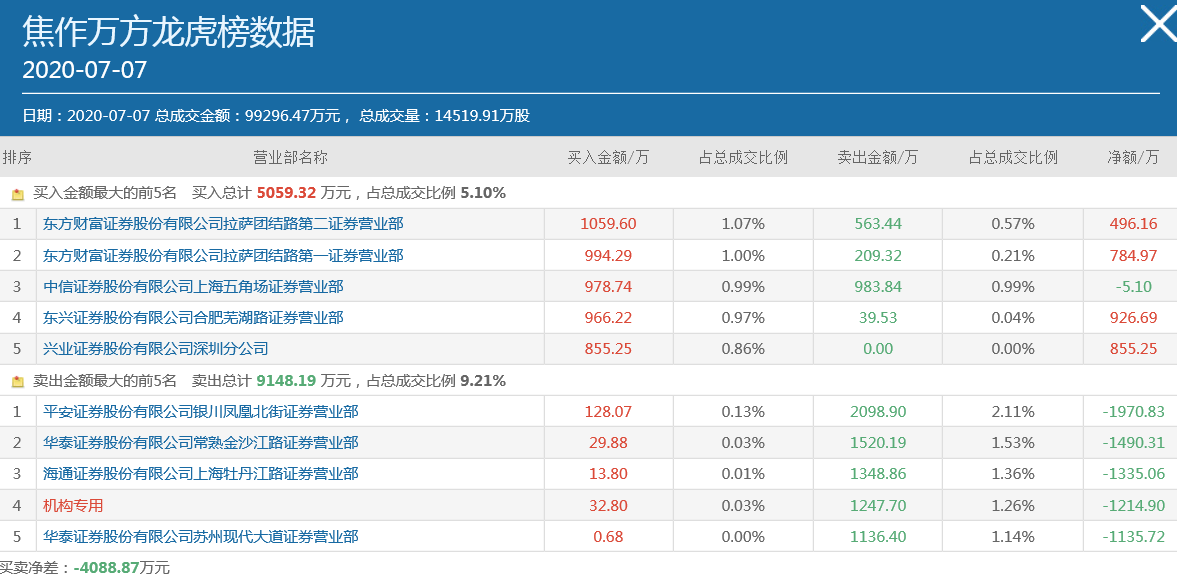Select ratio 1.26% in 机构专用 row
The height and width of the screenshot is (577, 1177).
1013,506
